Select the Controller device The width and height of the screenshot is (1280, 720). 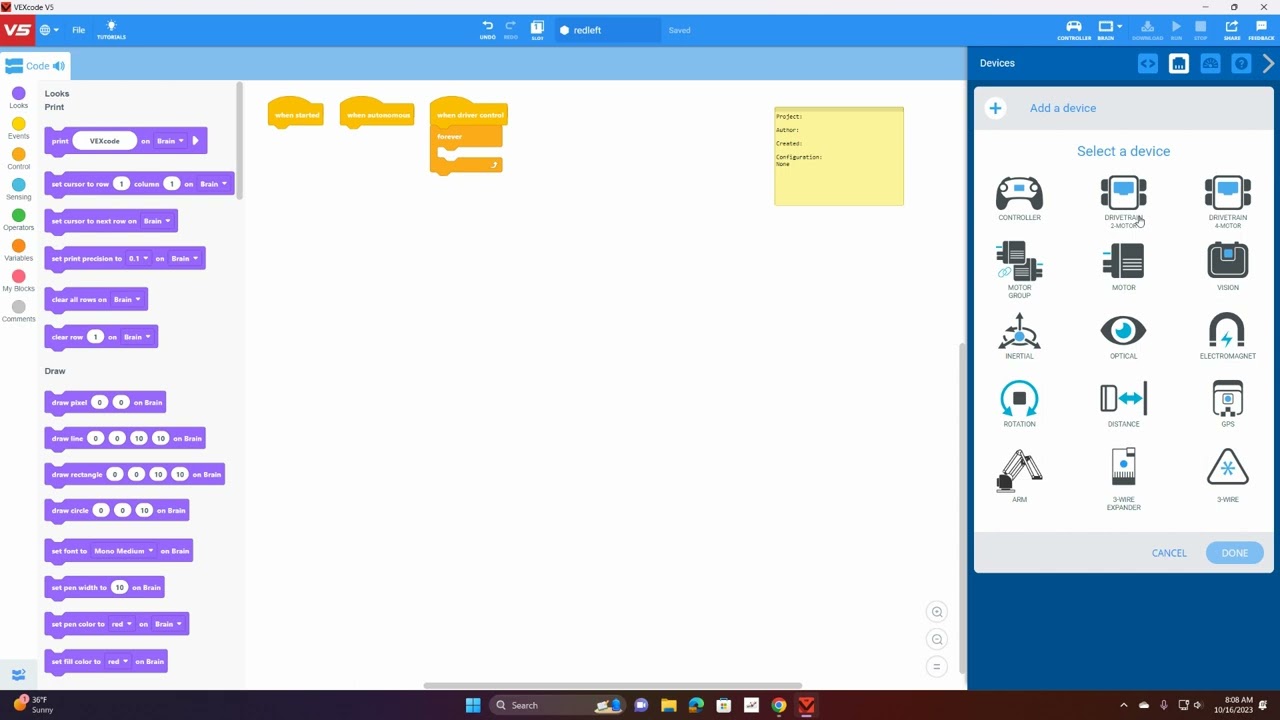click(x=1019, y=199)
